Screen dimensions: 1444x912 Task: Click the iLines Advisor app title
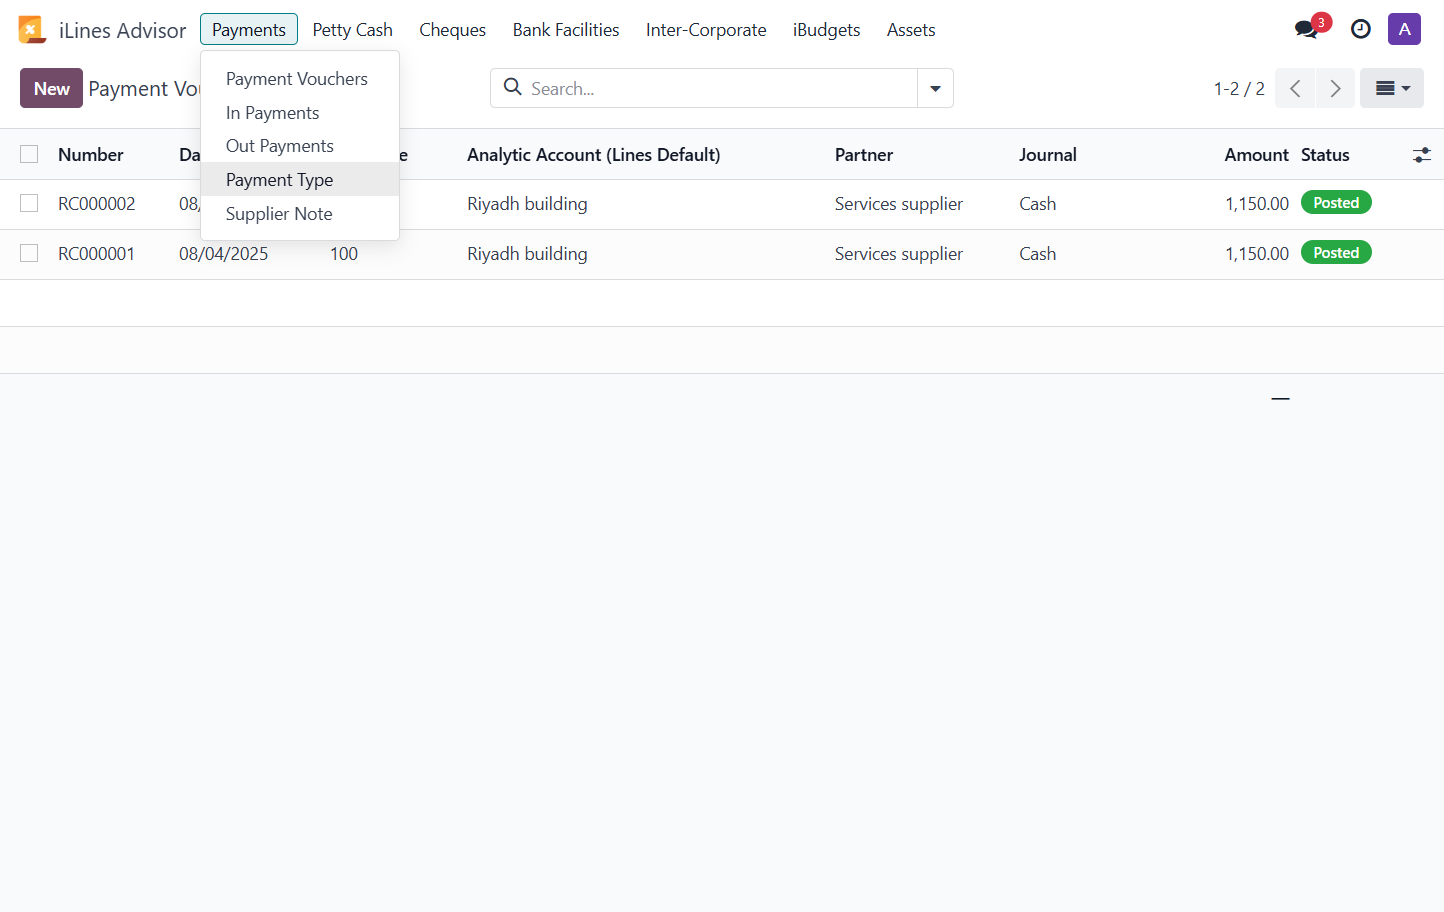coord(122,30)
